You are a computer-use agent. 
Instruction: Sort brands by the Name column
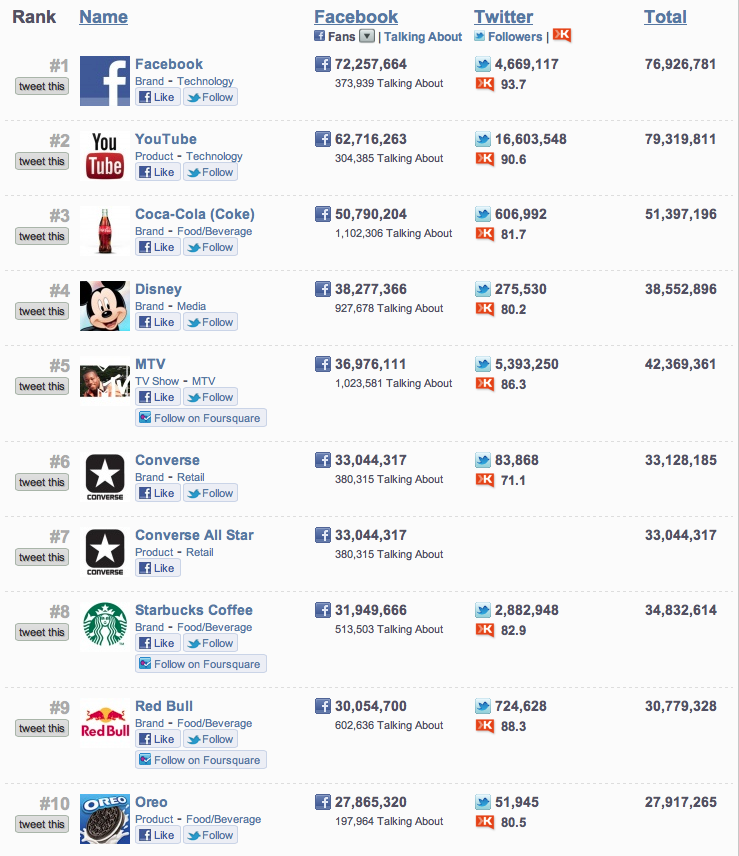103,16
